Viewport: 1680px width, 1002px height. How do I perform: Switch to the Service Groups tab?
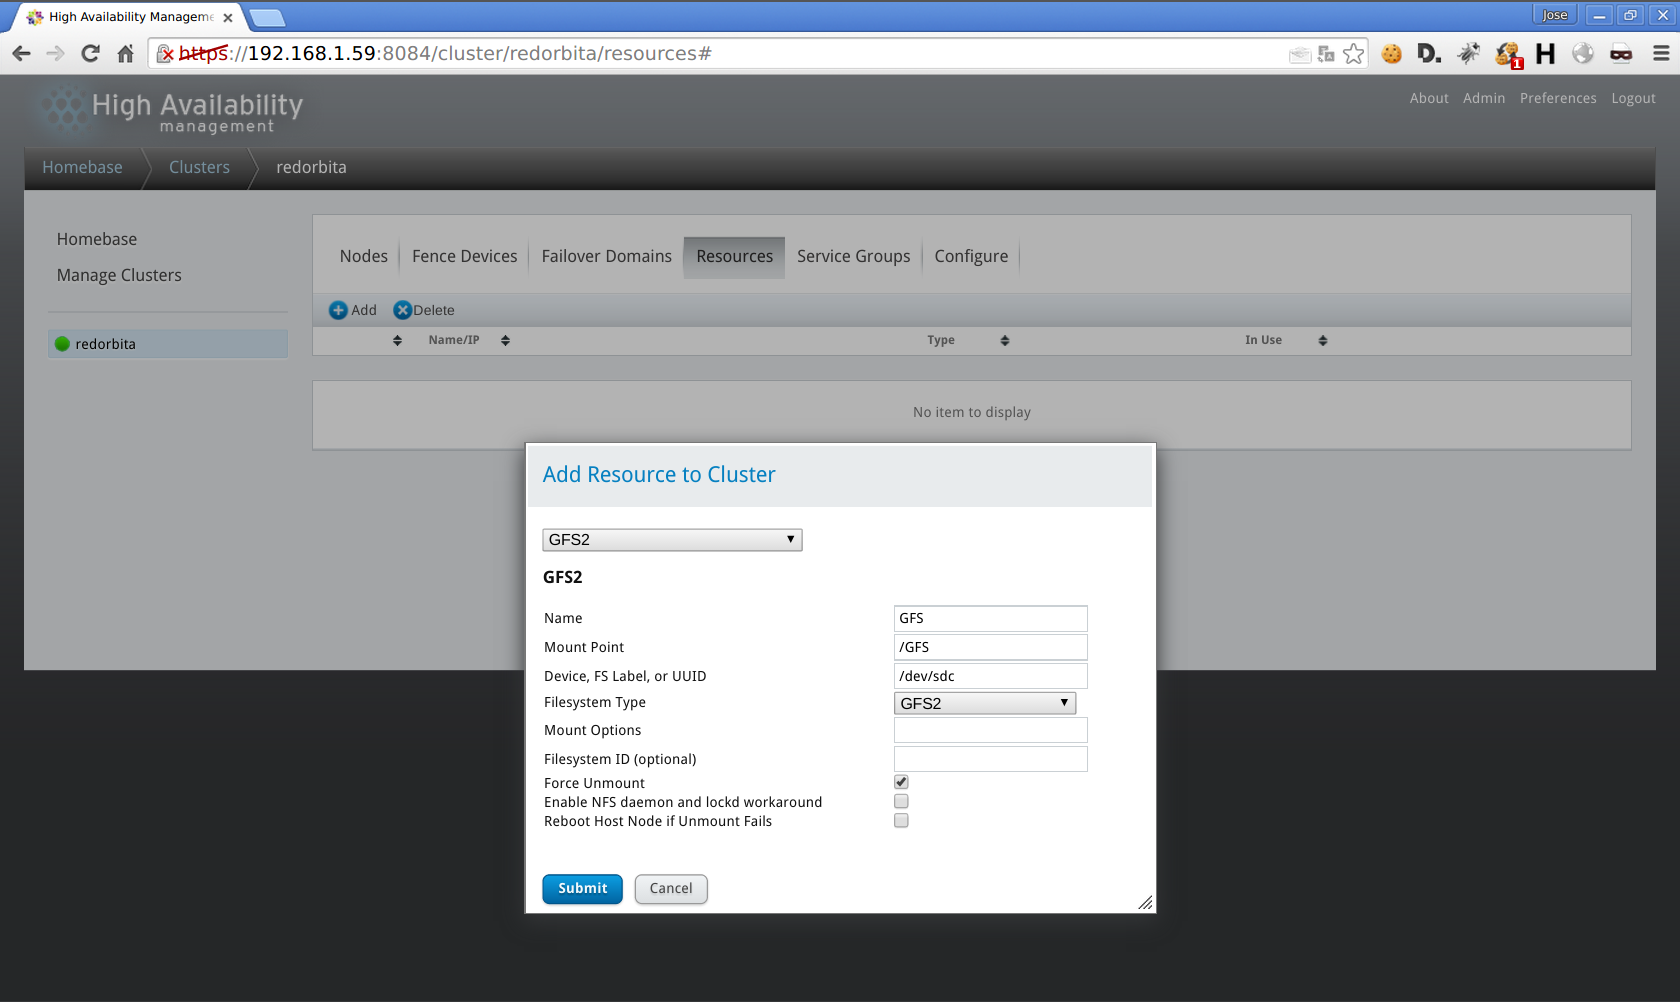pyautogui.click(x=853, y=257)
